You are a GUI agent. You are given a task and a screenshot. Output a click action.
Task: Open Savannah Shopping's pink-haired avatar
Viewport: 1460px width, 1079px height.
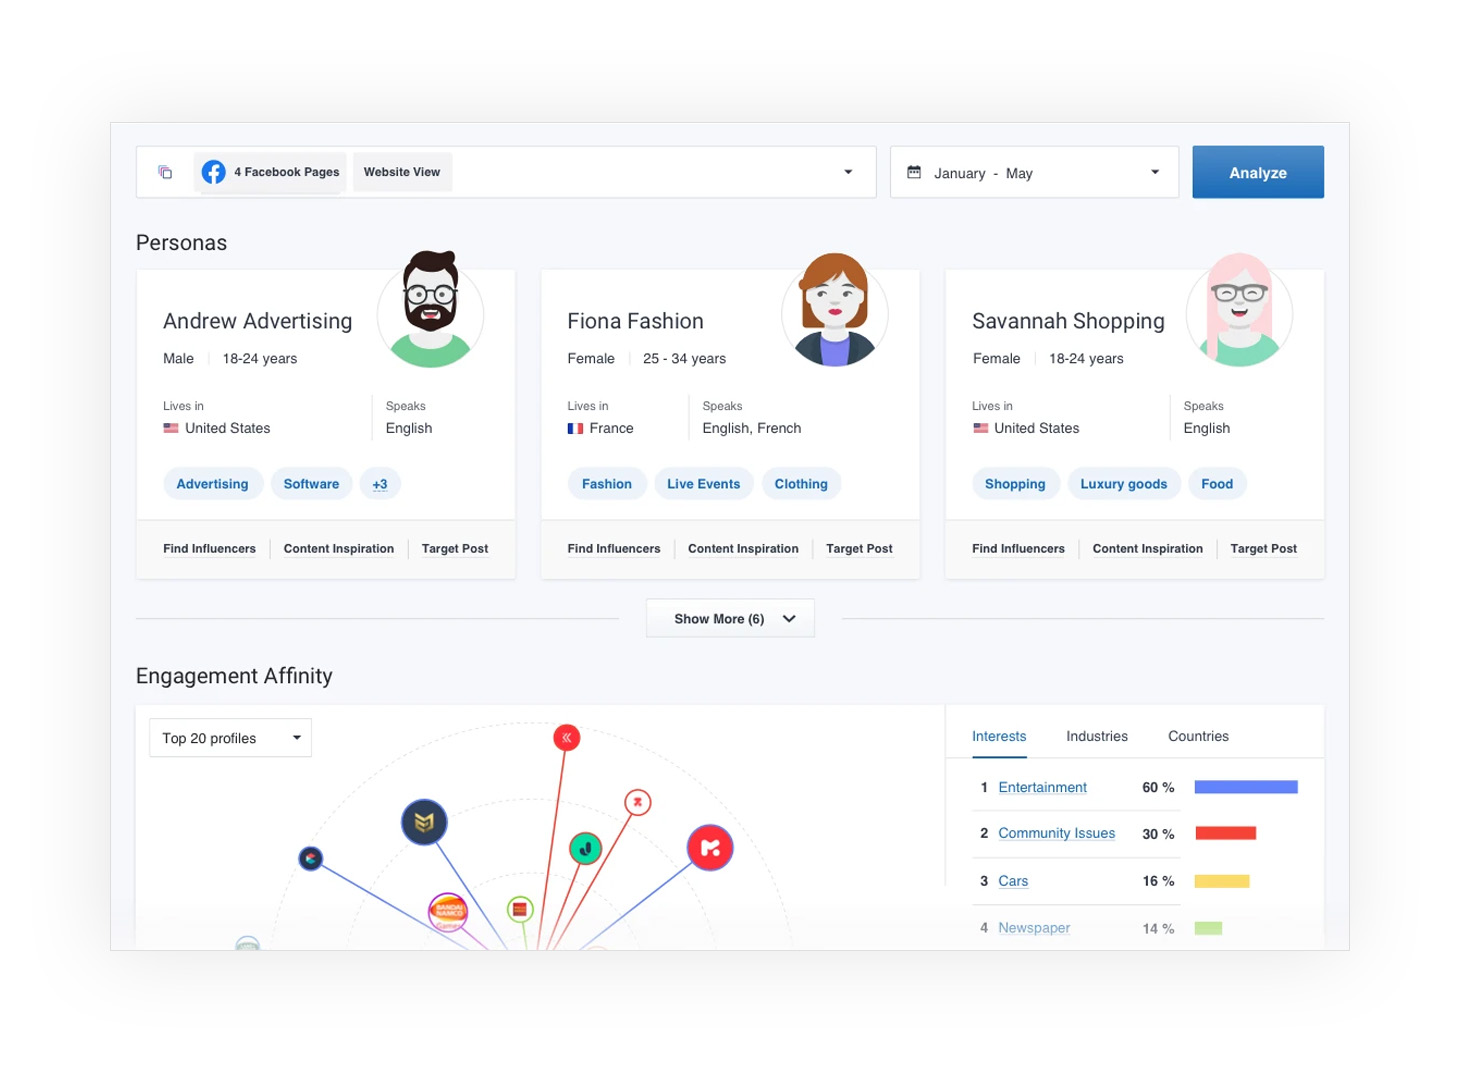(1239, 310)
